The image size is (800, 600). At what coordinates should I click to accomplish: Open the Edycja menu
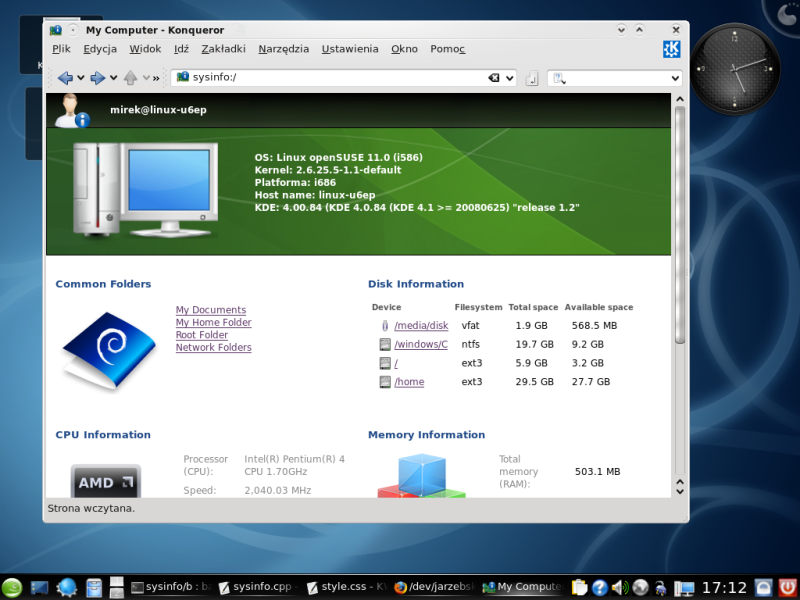pyautogui.click(x=100, y=49)
